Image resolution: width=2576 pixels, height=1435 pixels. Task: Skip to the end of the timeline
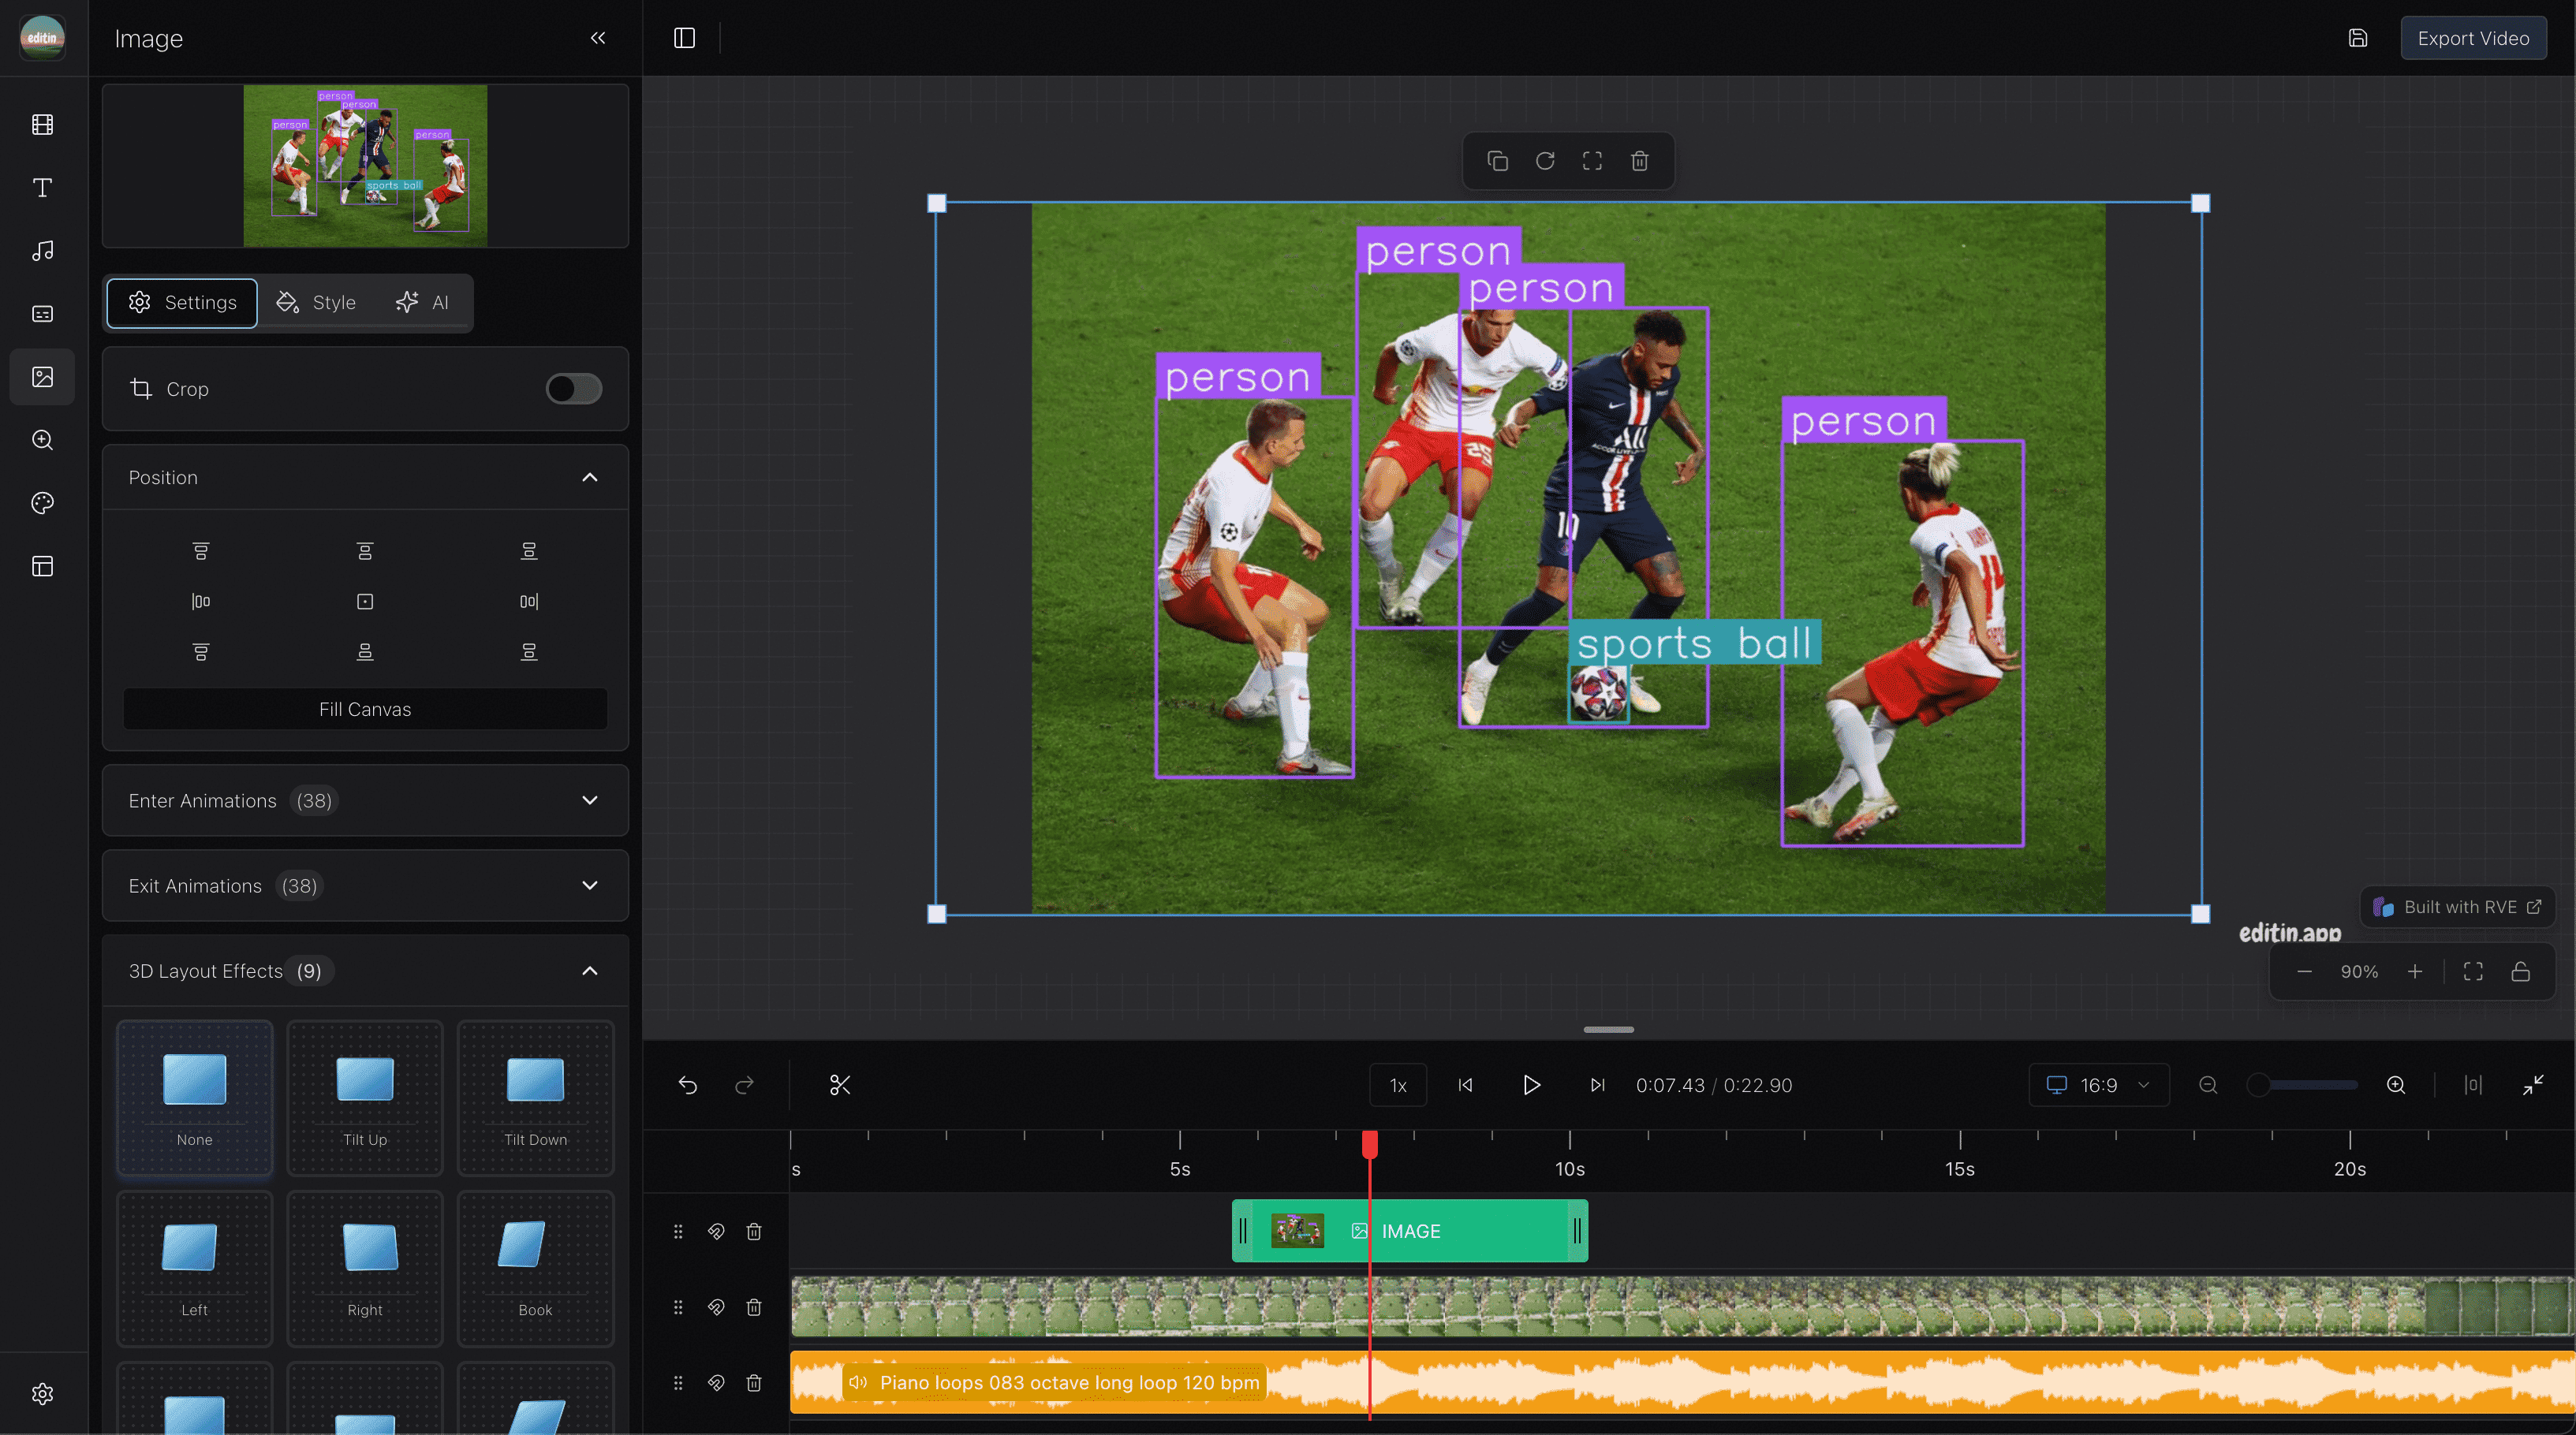pyautogui.click(x=1598, y=1085)
